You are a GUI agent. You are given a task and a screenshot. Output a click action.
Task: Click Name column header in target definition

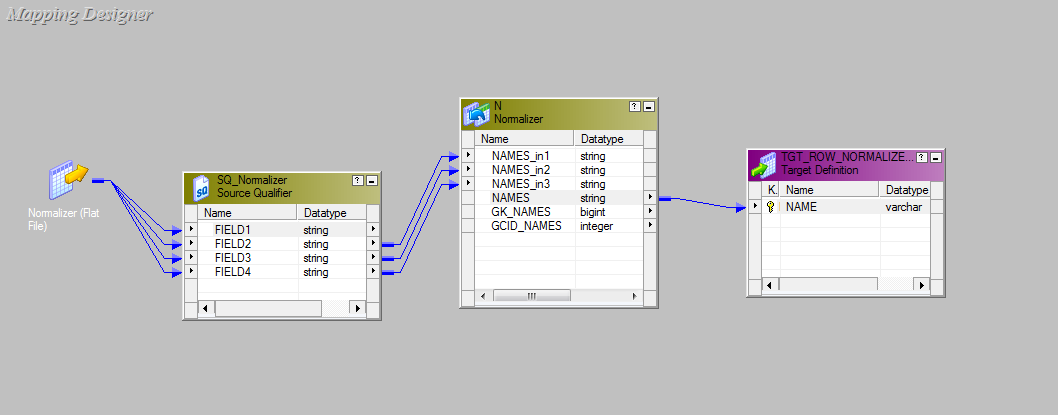[x=830, y=190]
